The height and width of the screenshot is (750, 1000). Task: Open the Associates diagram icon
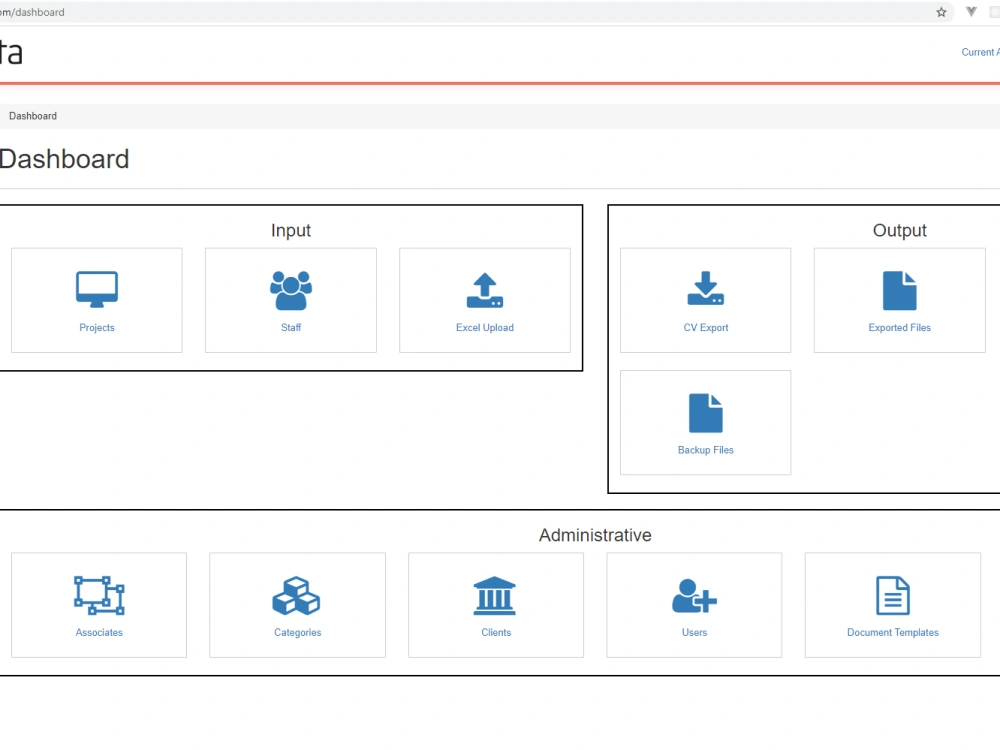(x=99, y=595)
